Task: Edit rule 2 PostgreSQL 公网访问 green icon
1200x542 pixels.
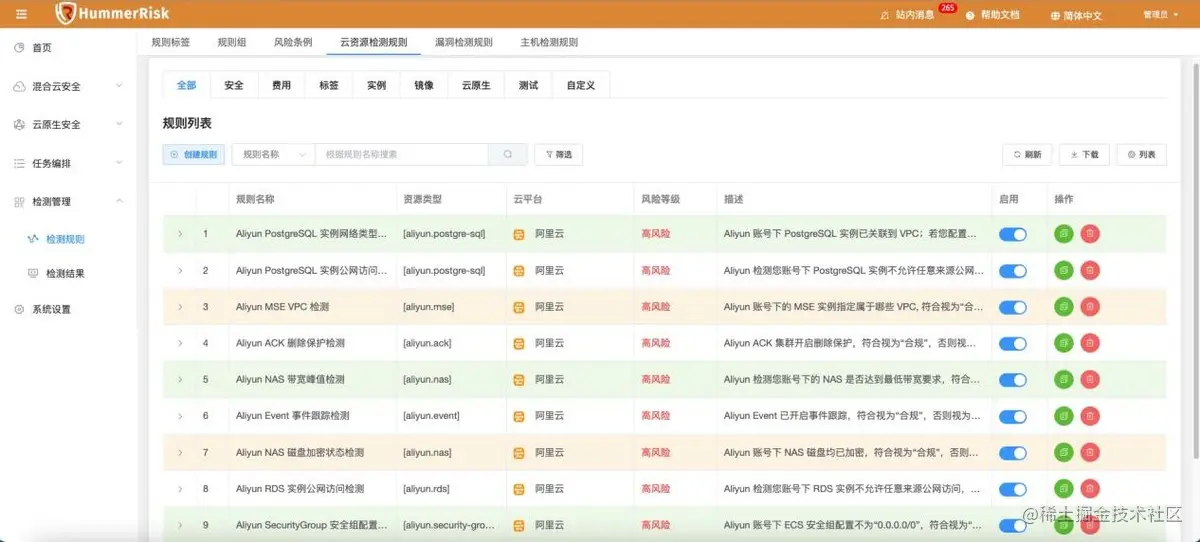Action: coord(1064,270)
